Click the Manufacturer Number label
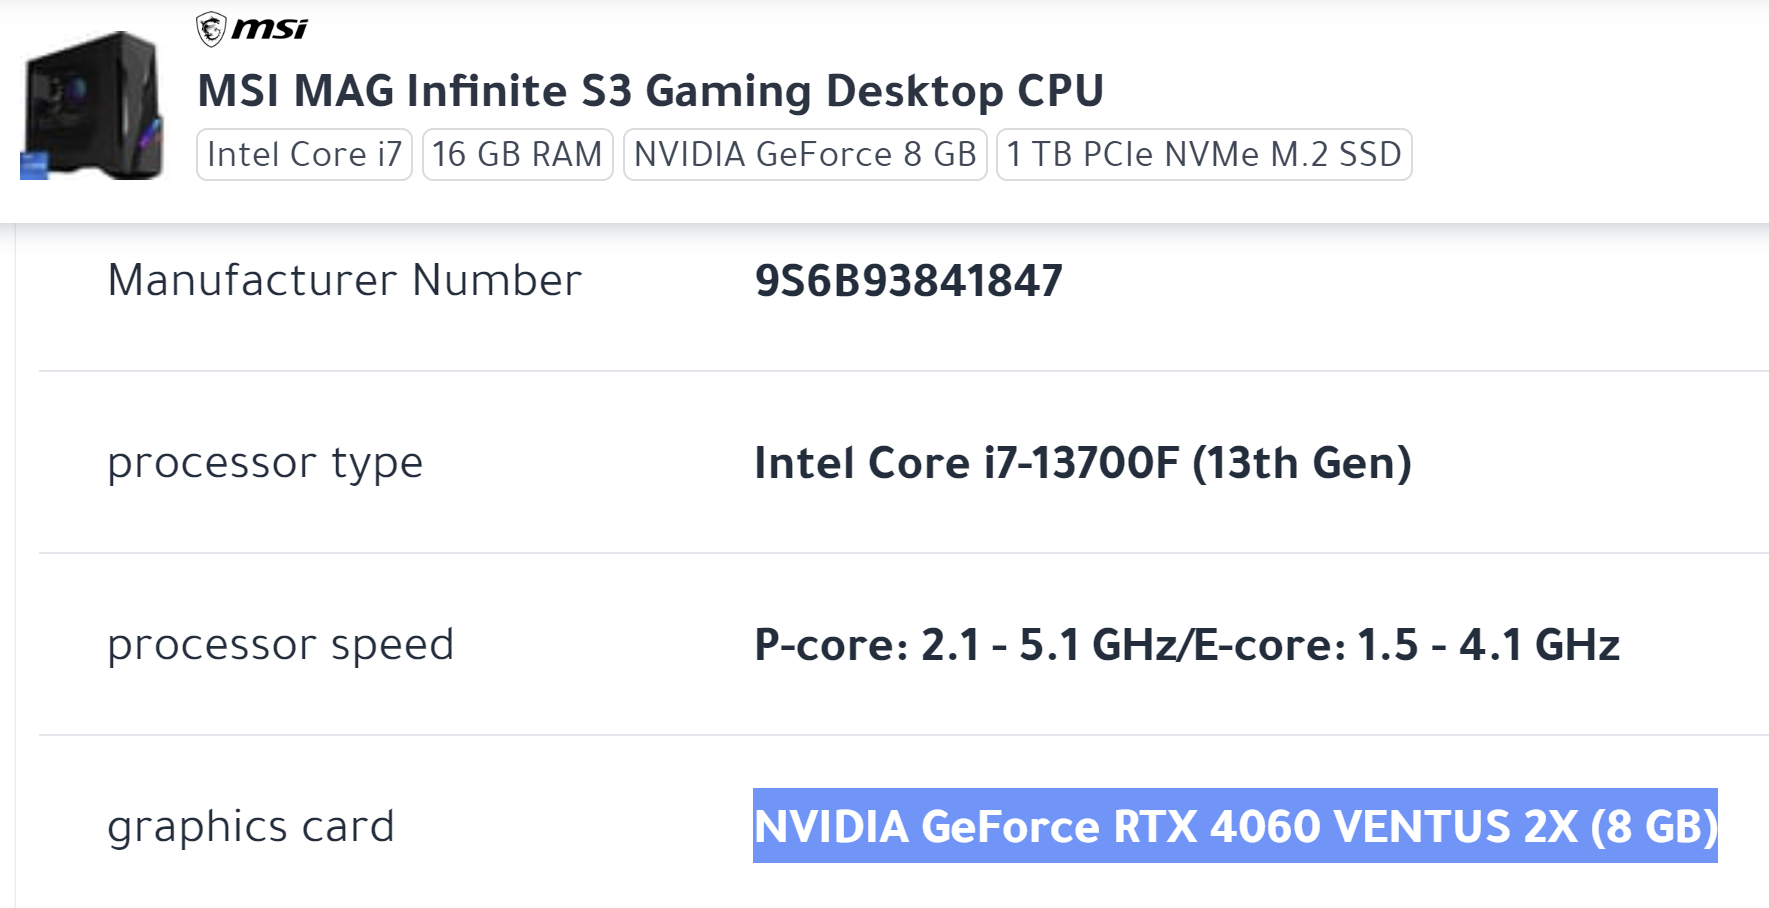The width and height of the screenshot is (1769, 908). coord(344,280)
